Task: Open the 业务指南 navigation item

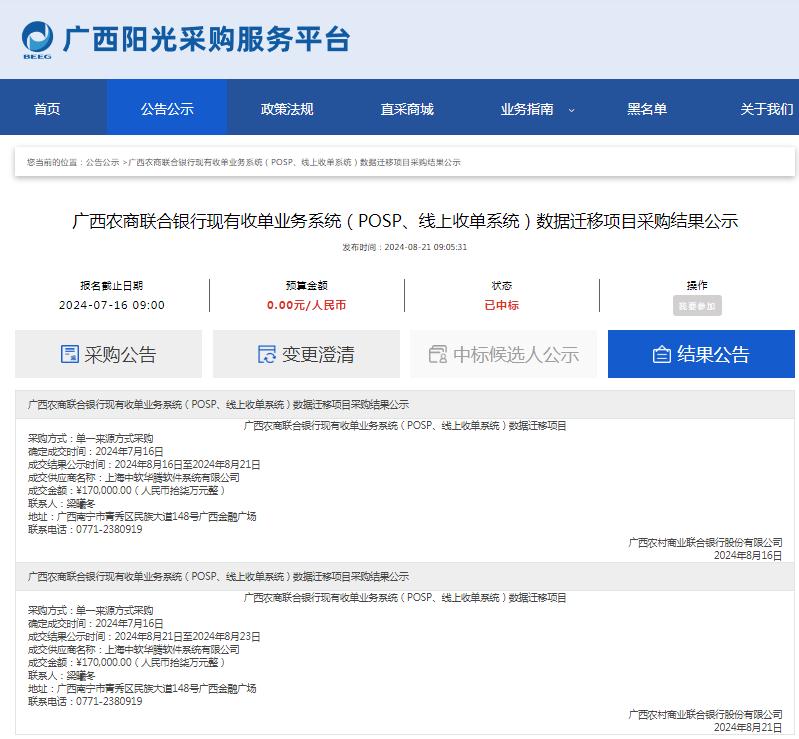Action: (x=527, y=109)
